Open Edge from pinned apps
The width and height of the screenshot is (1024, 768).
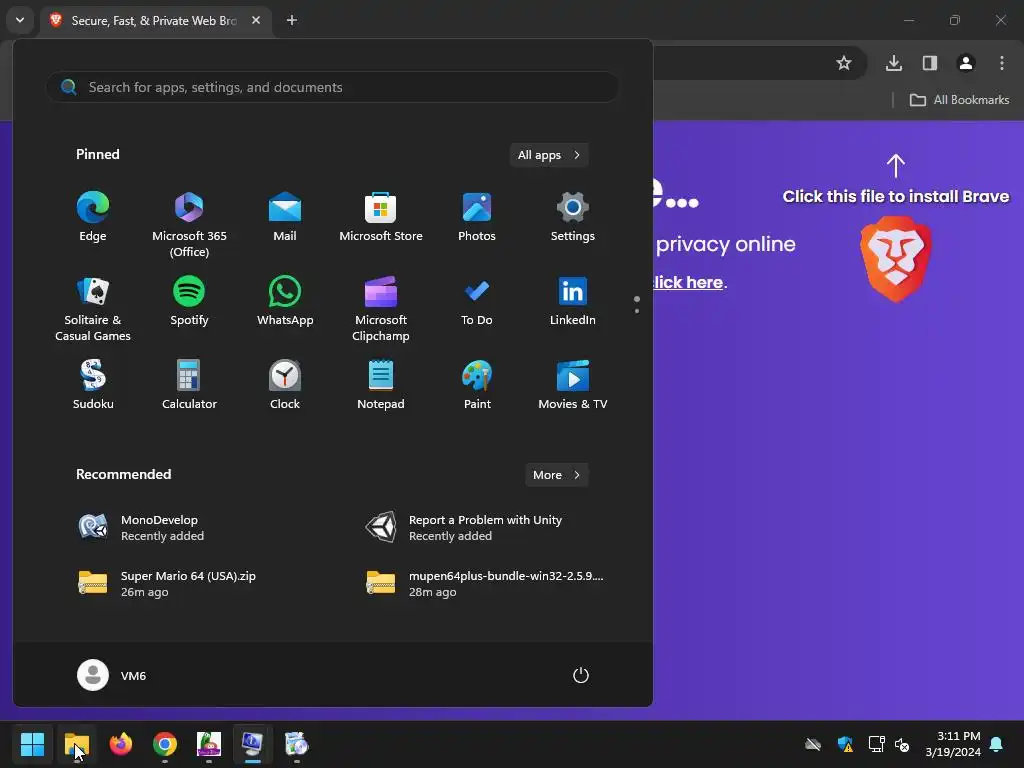93,217
